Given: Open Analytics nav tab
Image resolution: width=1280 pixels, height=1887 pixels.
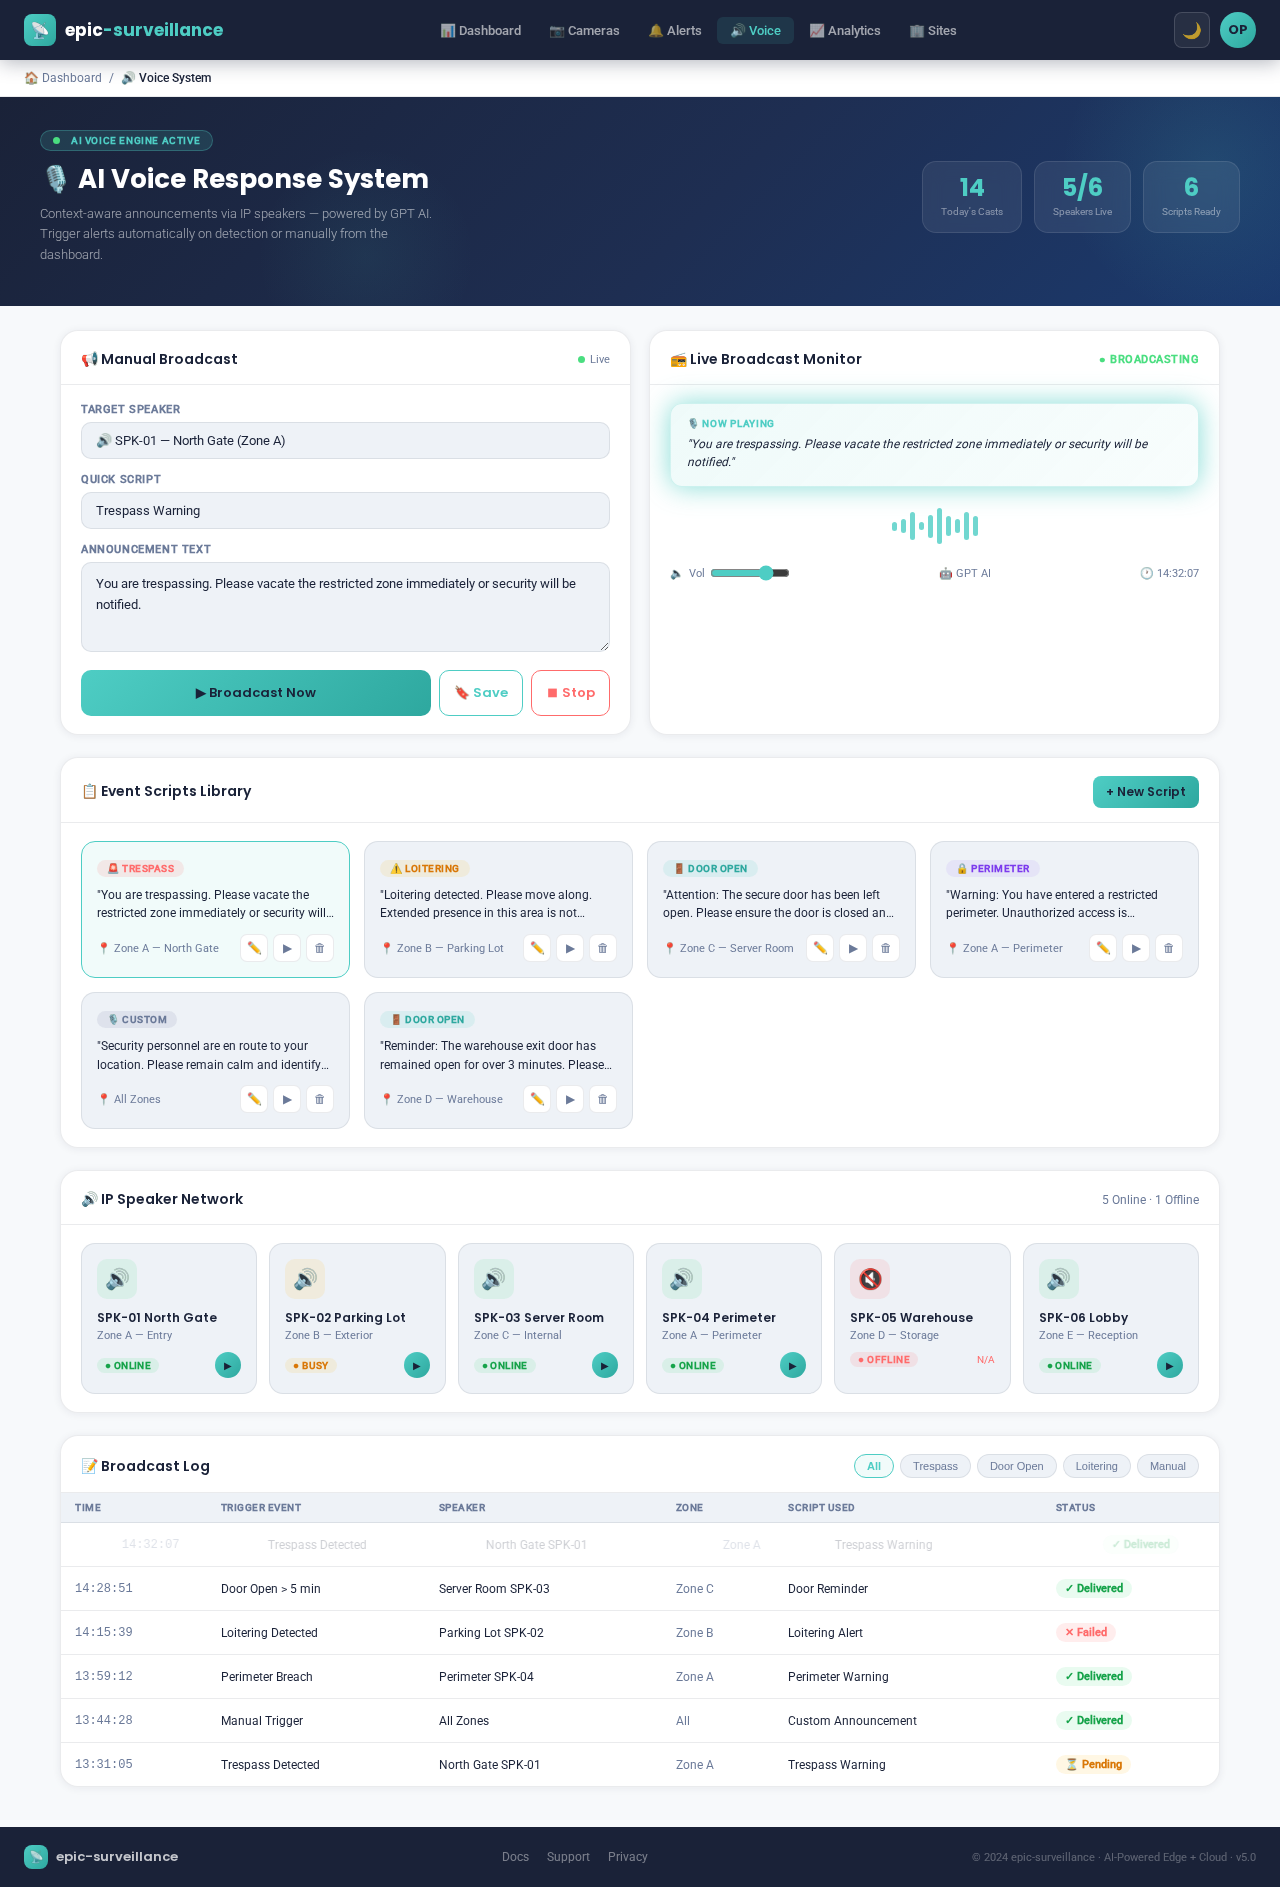Looking at the screenshot, I should pyautogui.click(x=845, y=31).
